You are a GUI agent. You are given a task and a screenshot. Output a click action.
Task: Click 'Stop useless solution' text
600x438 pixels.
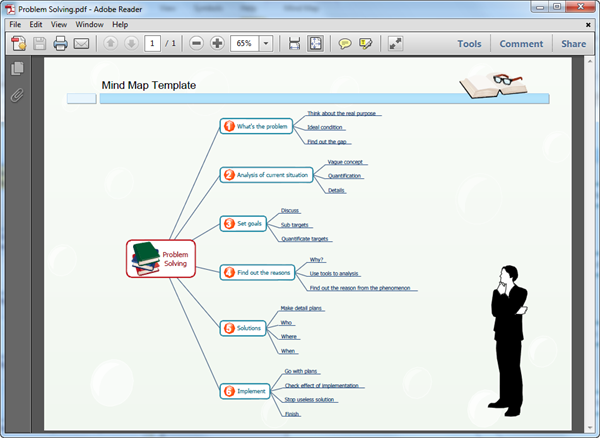(x=309, y=399)
